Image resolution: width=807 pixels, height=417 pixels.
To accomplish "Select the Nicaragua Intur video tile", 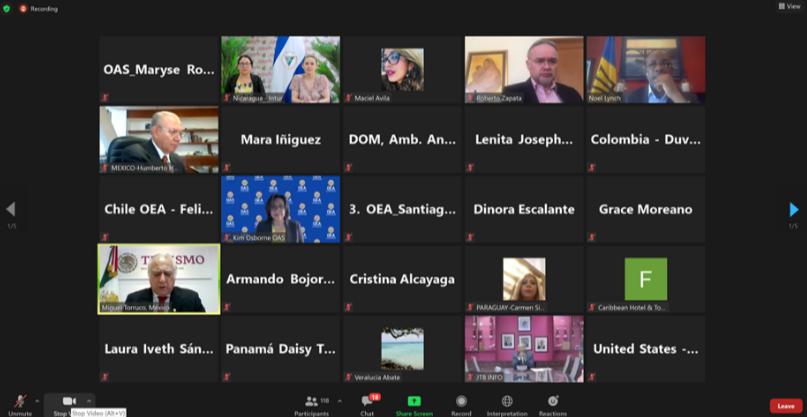I will (x=280, y=70).
